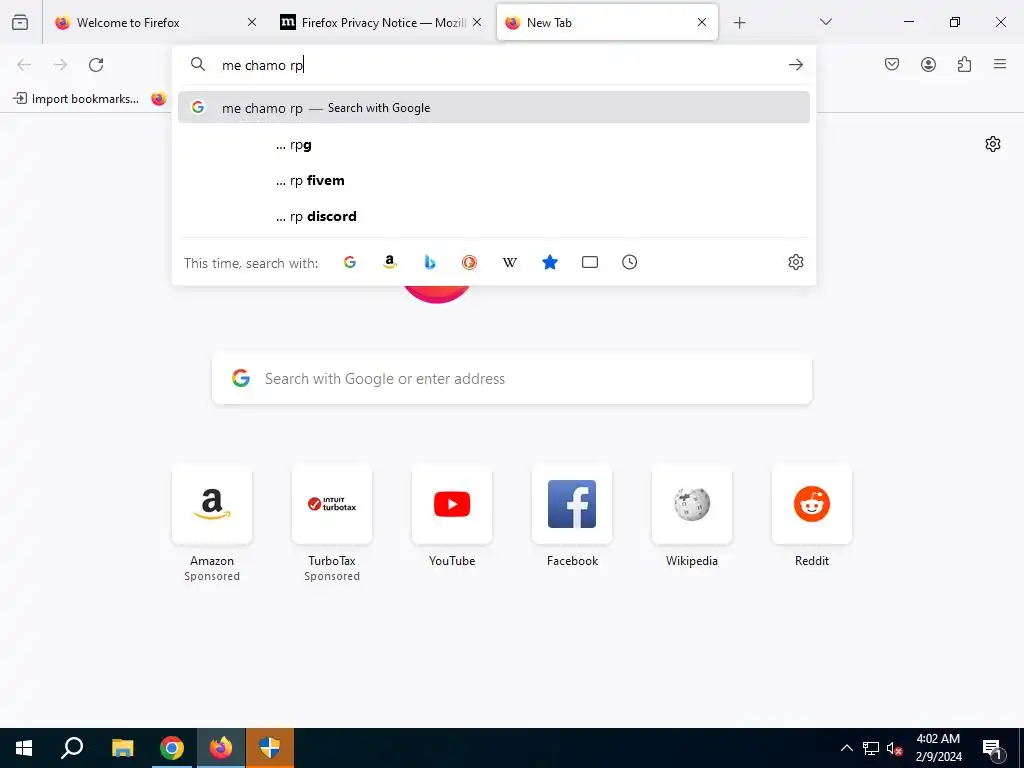The width and height of the screenshot is (1024, 768).
Task: Close the Welcome to Firefox tab
Action: (x=252, y=22)
